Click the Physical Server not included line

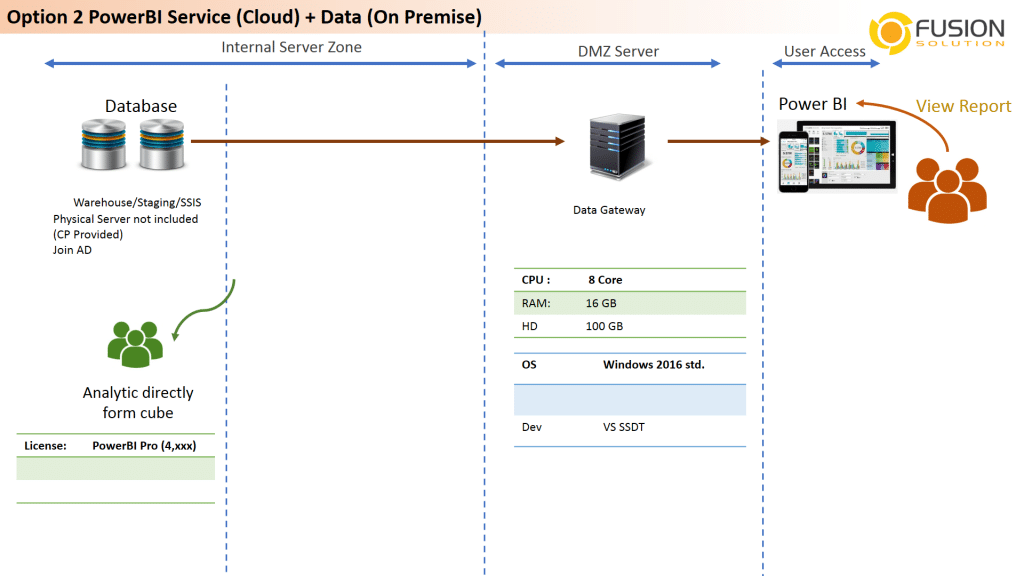[x=125, y=219]
